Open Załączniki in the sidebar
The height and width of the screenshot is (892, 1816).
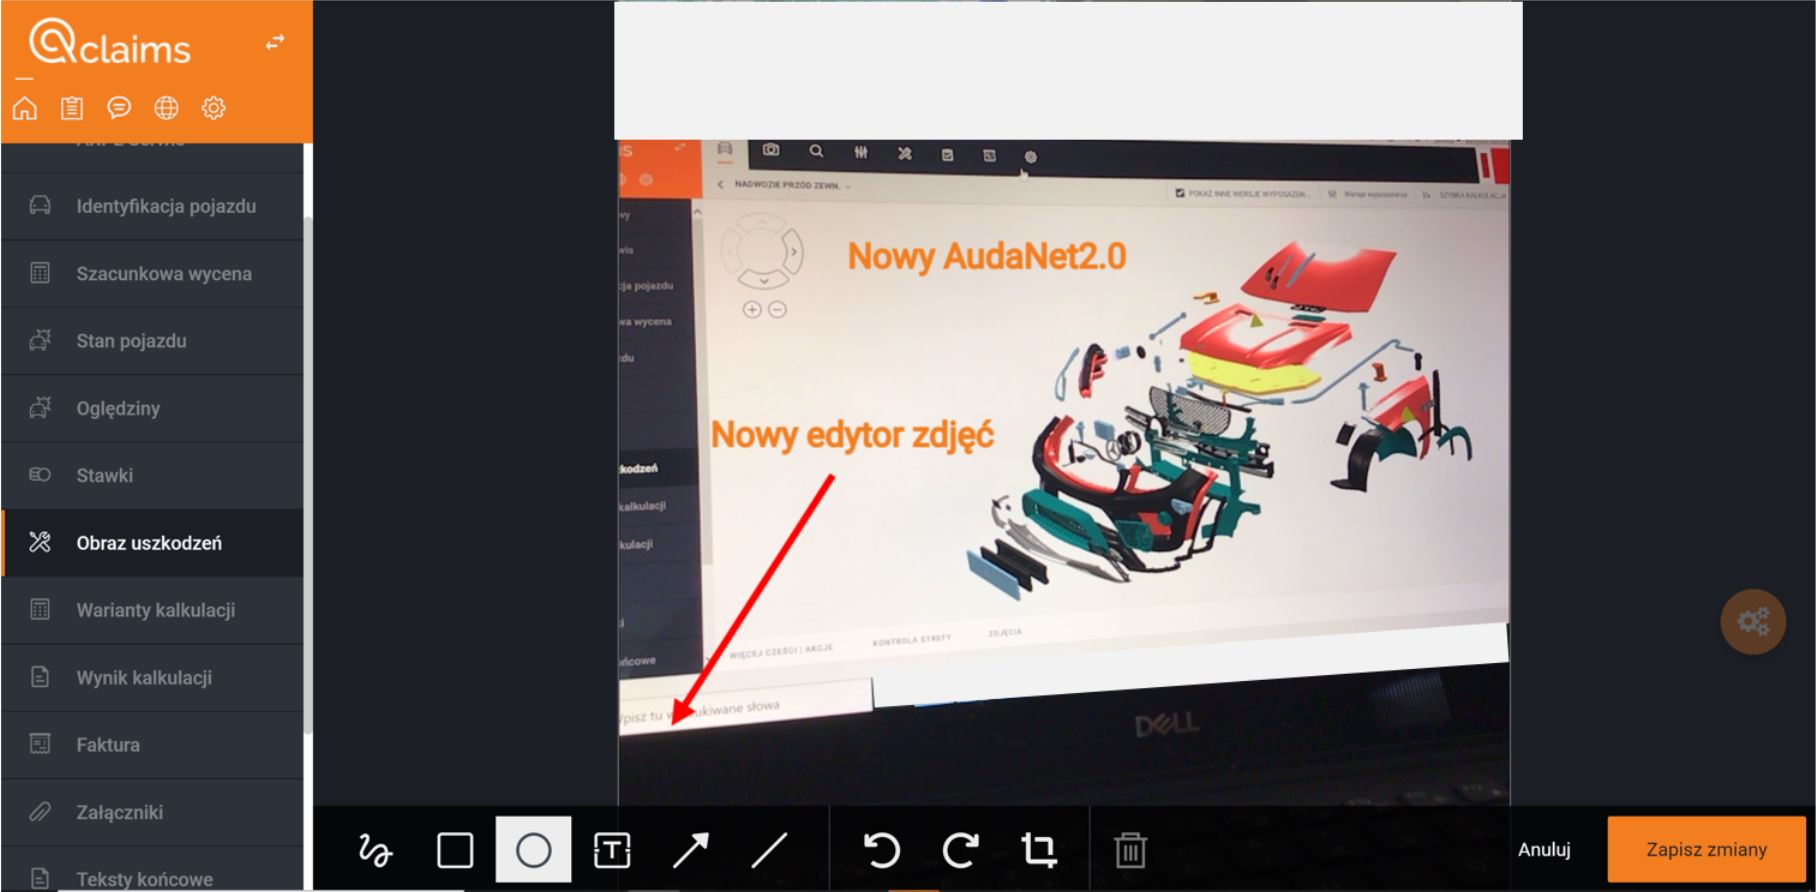point(152,812)
